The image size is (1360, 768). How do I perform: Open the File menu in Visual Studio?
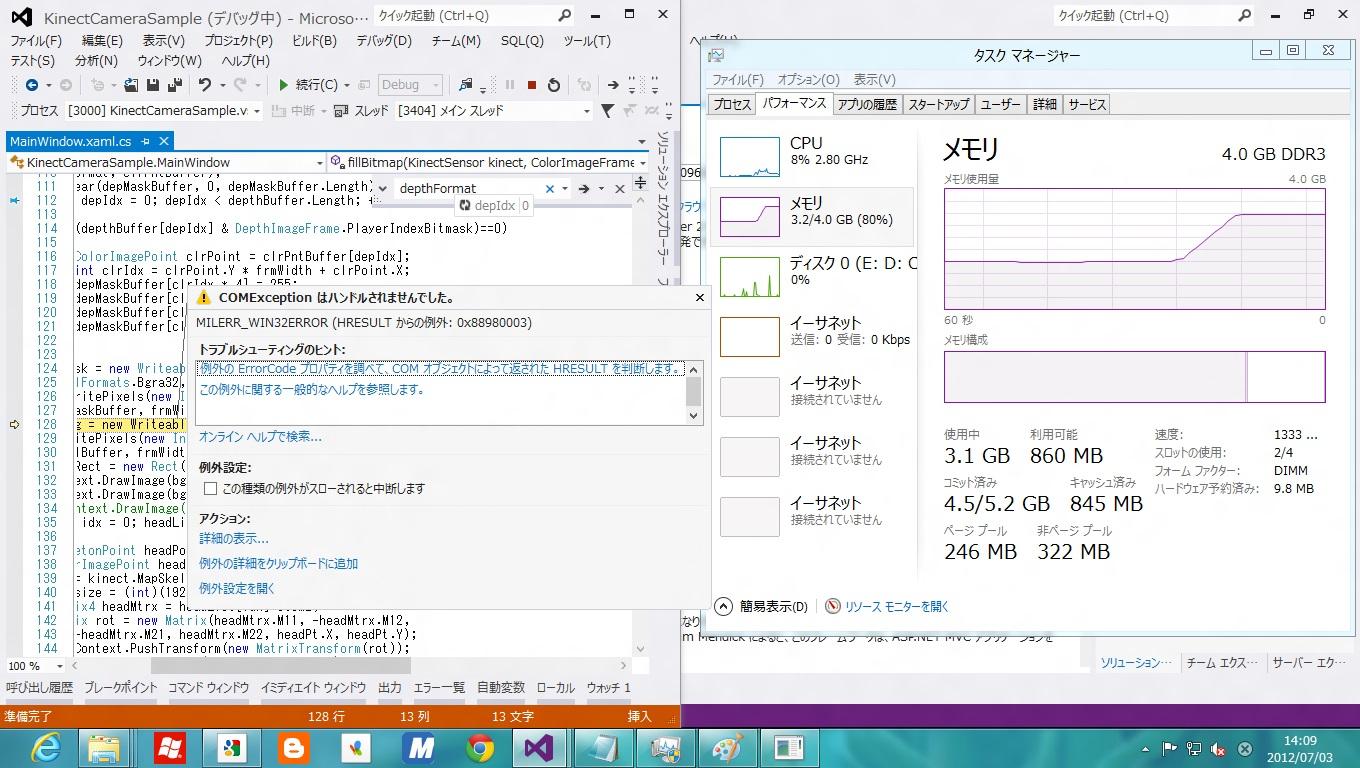(36, 41)
